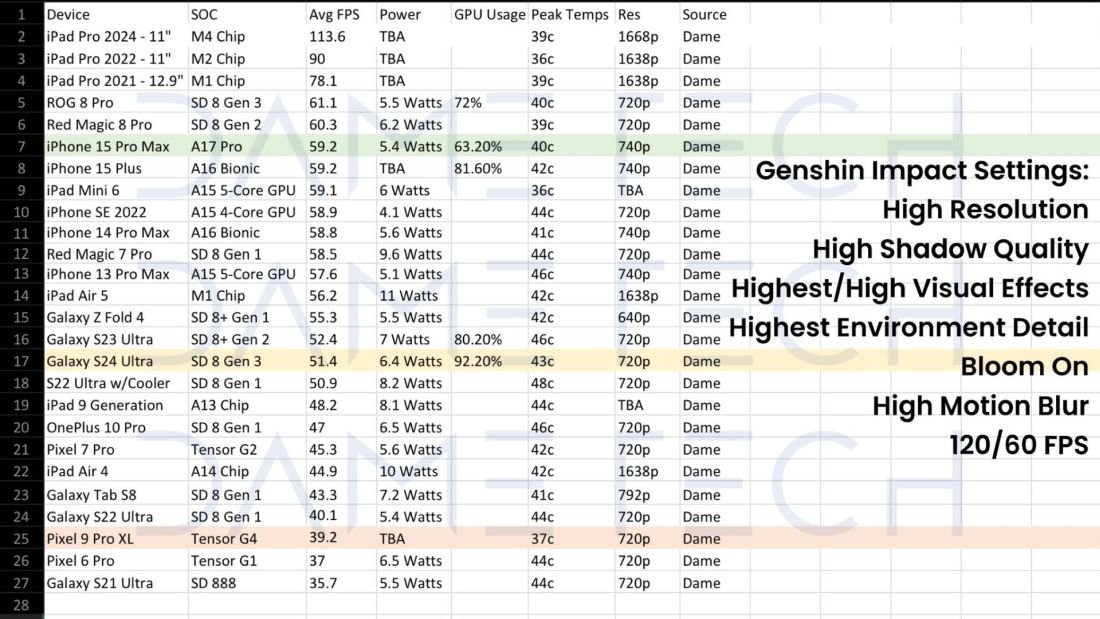The width and height of the screenshot is (1100, 619).
Task: Click the 'iPhone 13 Pro Max' cell
Action: (116, 274)
